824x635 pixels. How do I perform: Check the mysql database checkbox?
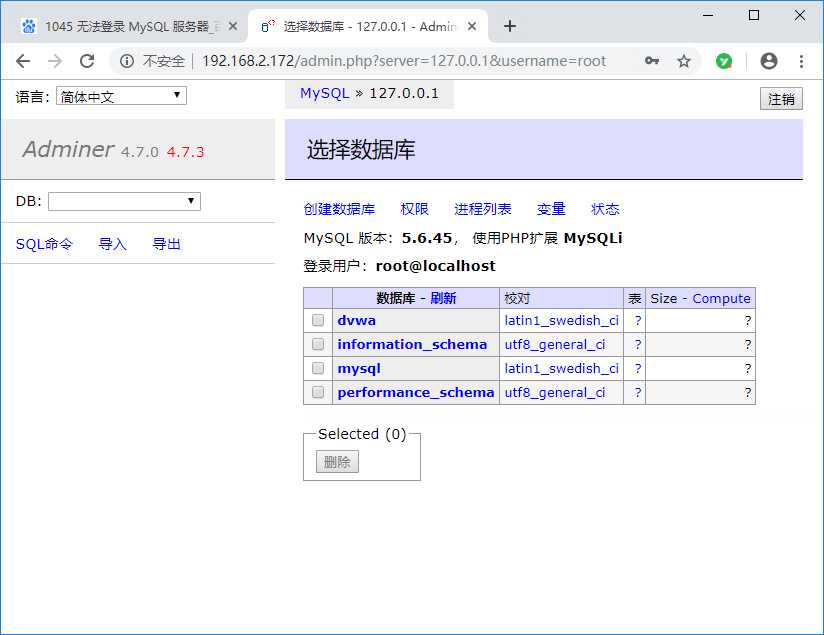tap(318, 368)
